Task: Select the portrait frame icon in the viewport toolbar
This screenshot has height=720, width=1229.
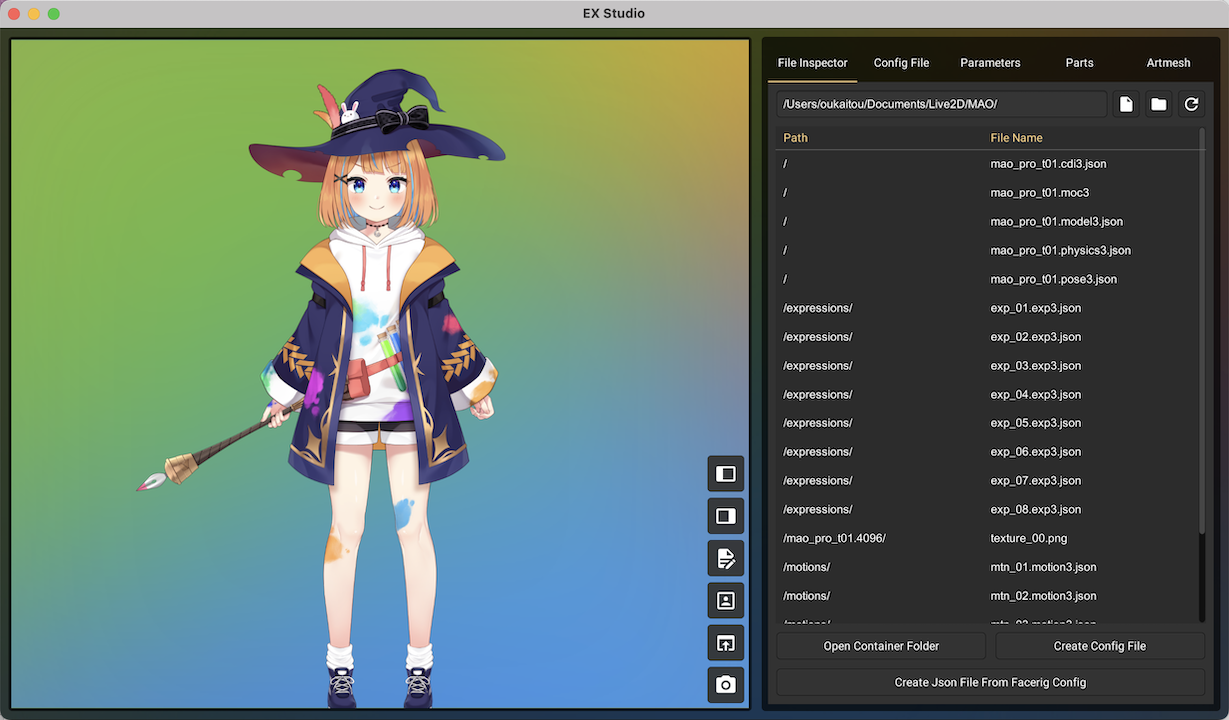Action: [x=725, y=600]
